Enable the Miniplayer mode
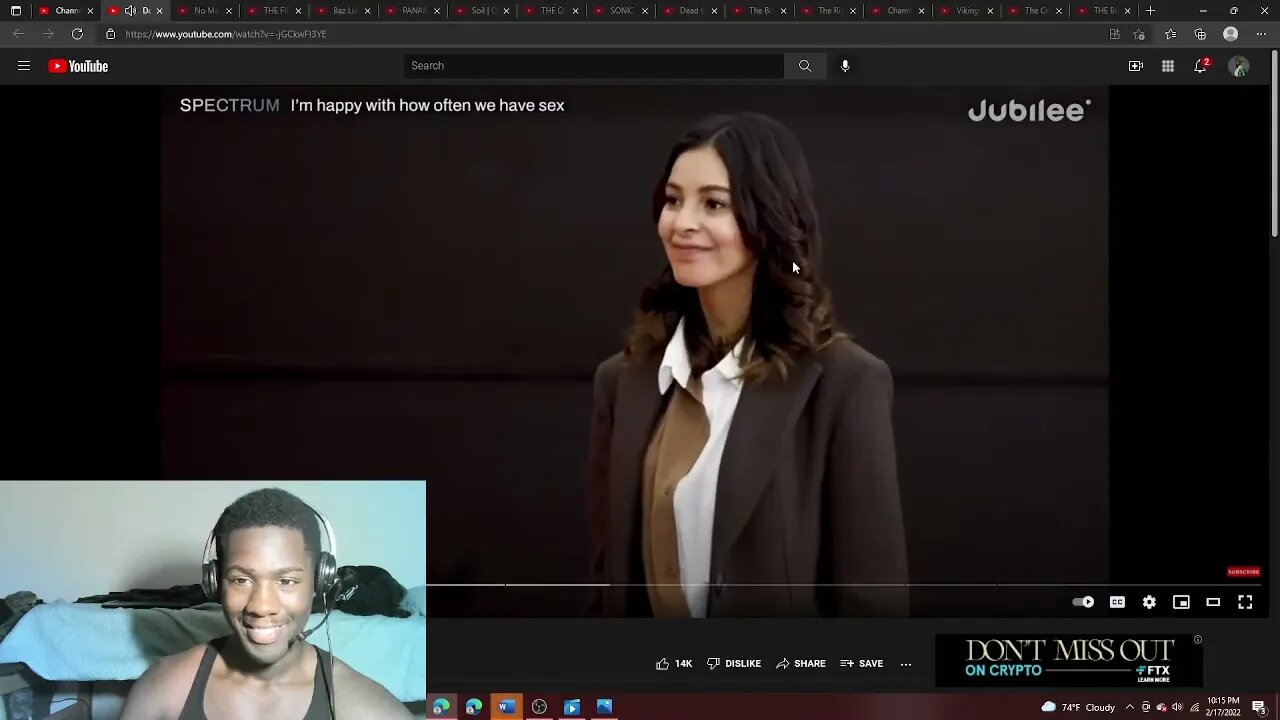Image resolution: width=1280 pixels, height=720 pixels. [1181, 602]
